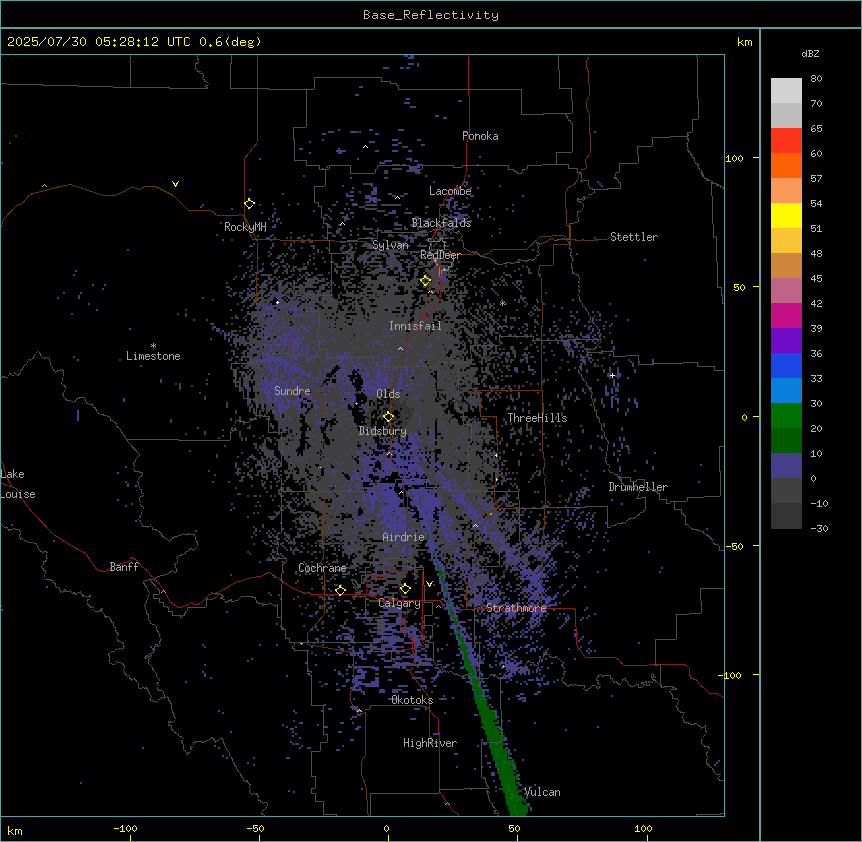Click the Sylvan label
This screenshot has height=842, width=862.
point(390,245)
